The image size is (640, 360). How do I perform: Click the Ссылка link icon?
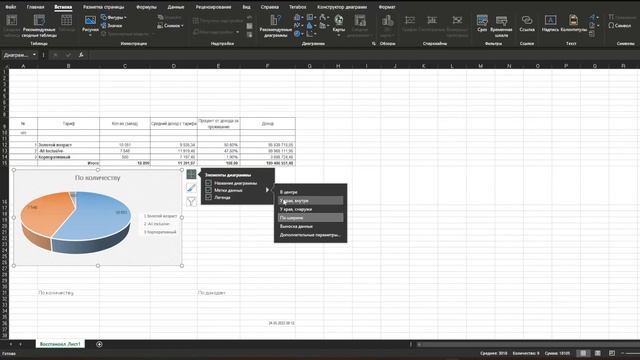tap(527, 24)
